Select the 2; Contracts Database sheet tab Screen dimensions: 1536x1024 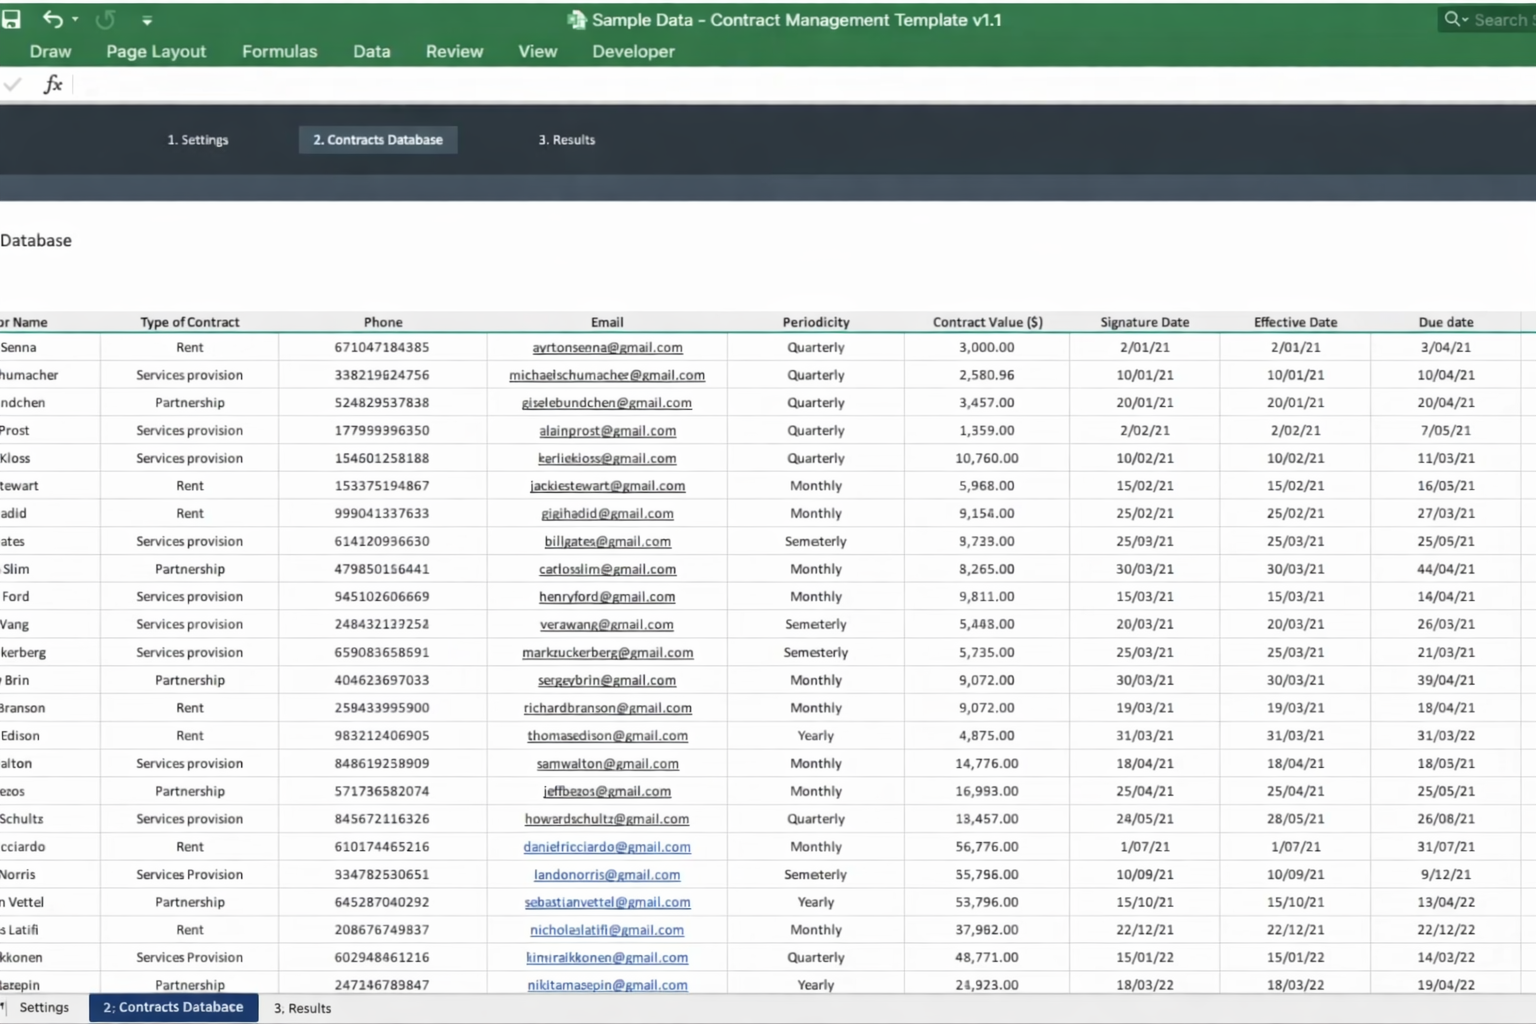coord(173,1007)
